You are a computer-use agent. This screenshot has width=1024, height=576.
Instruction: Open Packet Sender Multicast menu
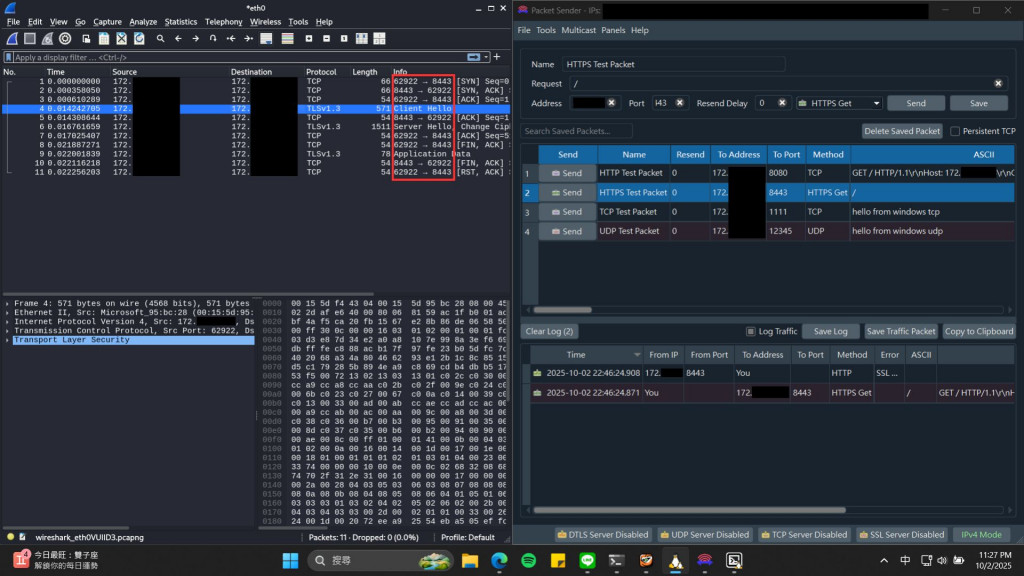[579, 30]
